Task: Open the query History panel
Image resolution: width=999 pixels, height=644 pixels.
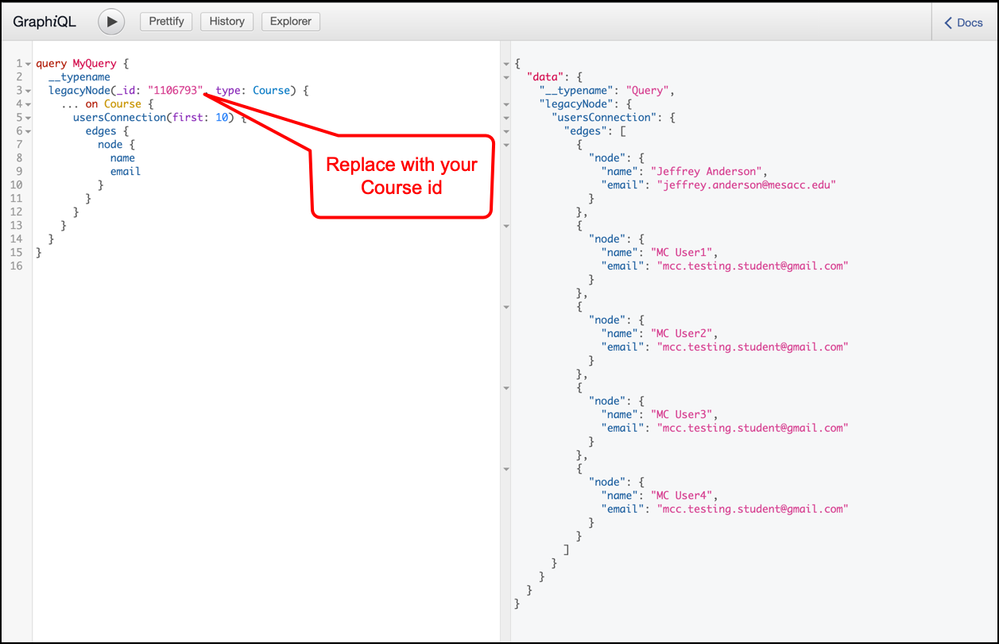Action: tap(226, 20)
